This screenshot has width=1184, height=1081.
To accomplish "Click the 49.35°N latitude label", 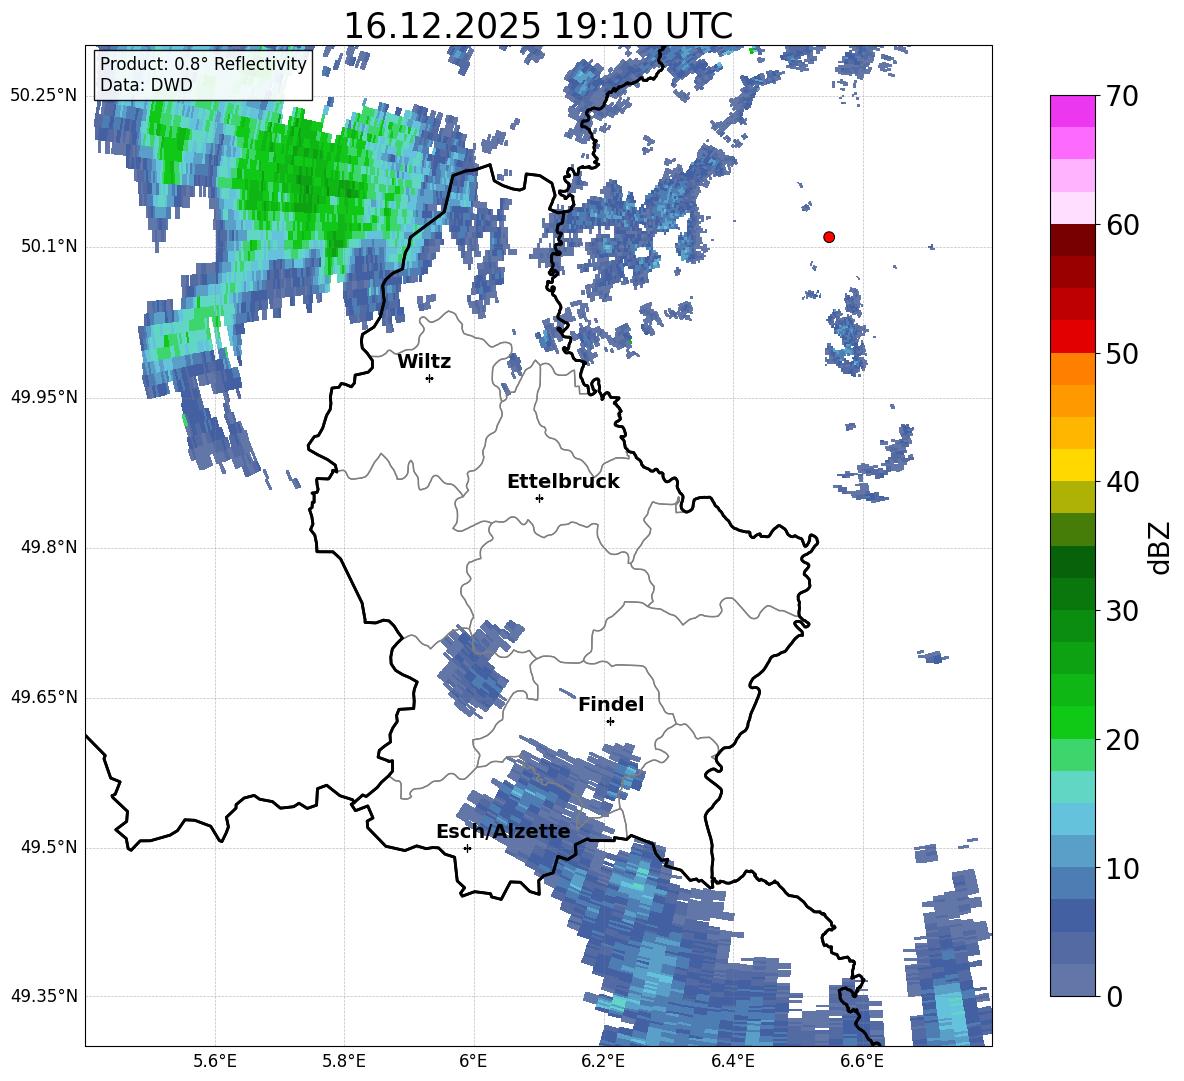I will click(44, 996).
